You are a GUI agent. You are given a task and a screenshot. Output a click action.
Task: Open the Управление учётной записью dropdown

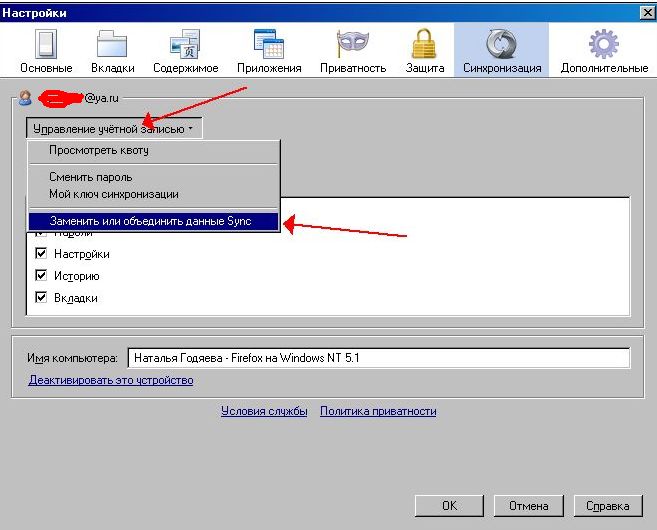114,129
